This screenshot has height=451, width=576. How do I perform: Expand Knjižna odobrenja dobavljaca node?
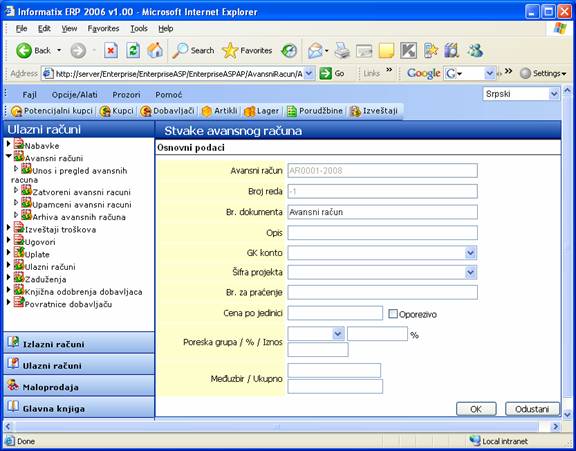pos(9,290)
